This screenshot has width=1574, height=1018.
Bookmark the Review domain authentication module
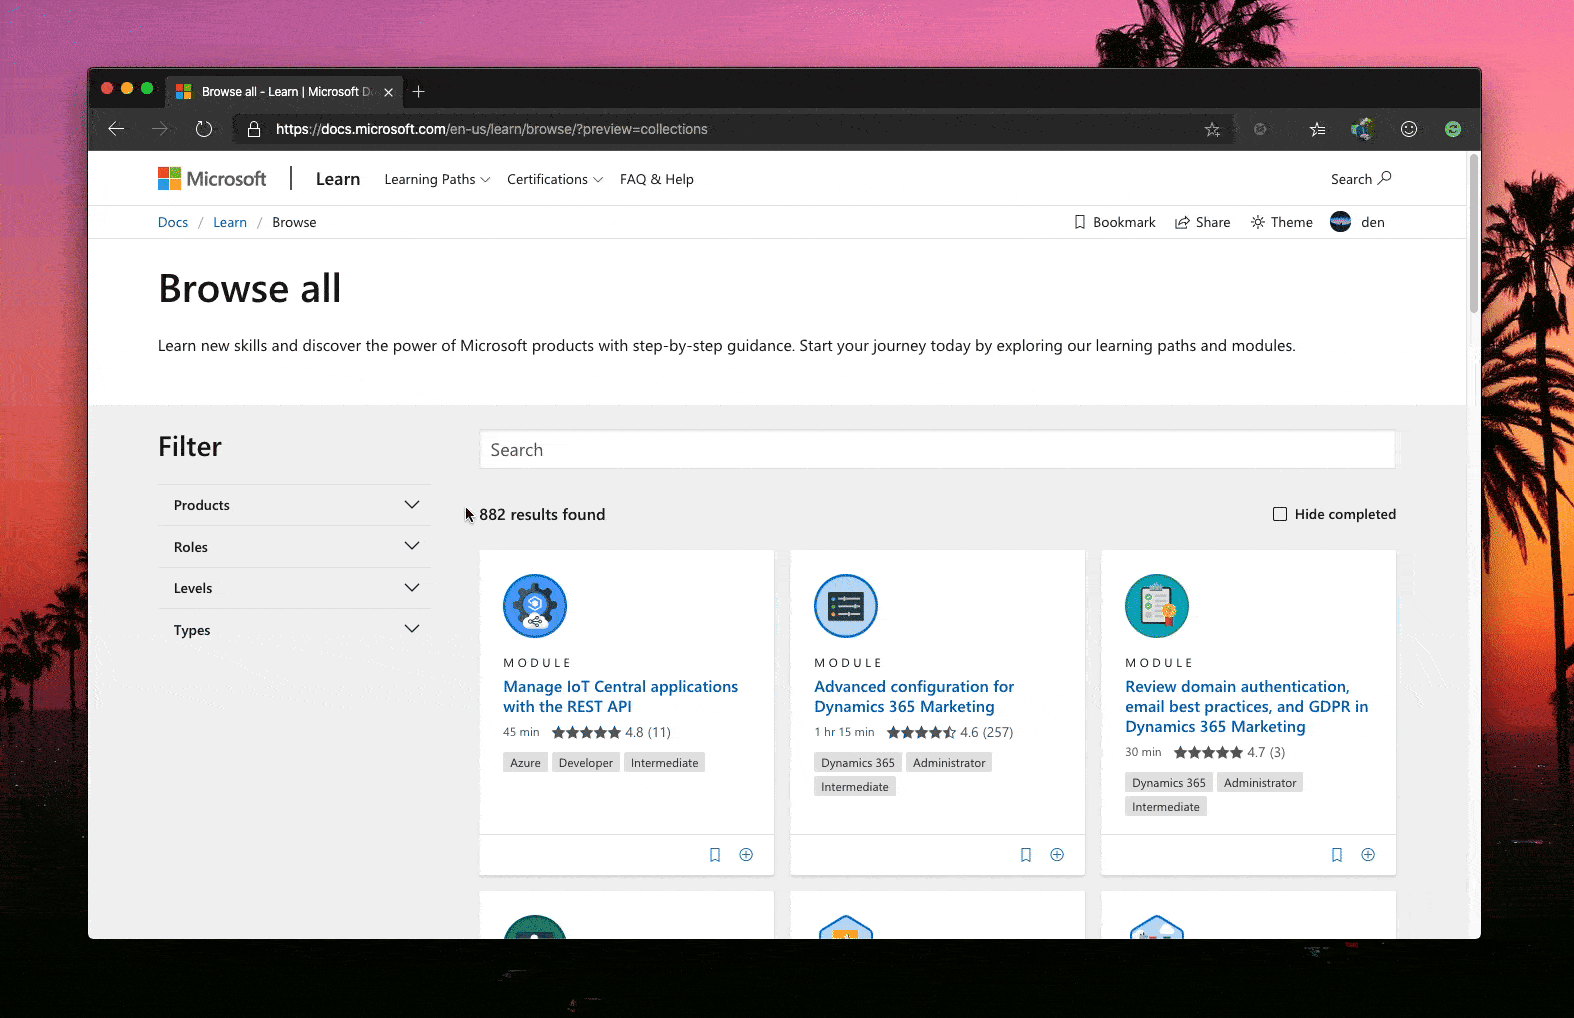click(1337, 855)
